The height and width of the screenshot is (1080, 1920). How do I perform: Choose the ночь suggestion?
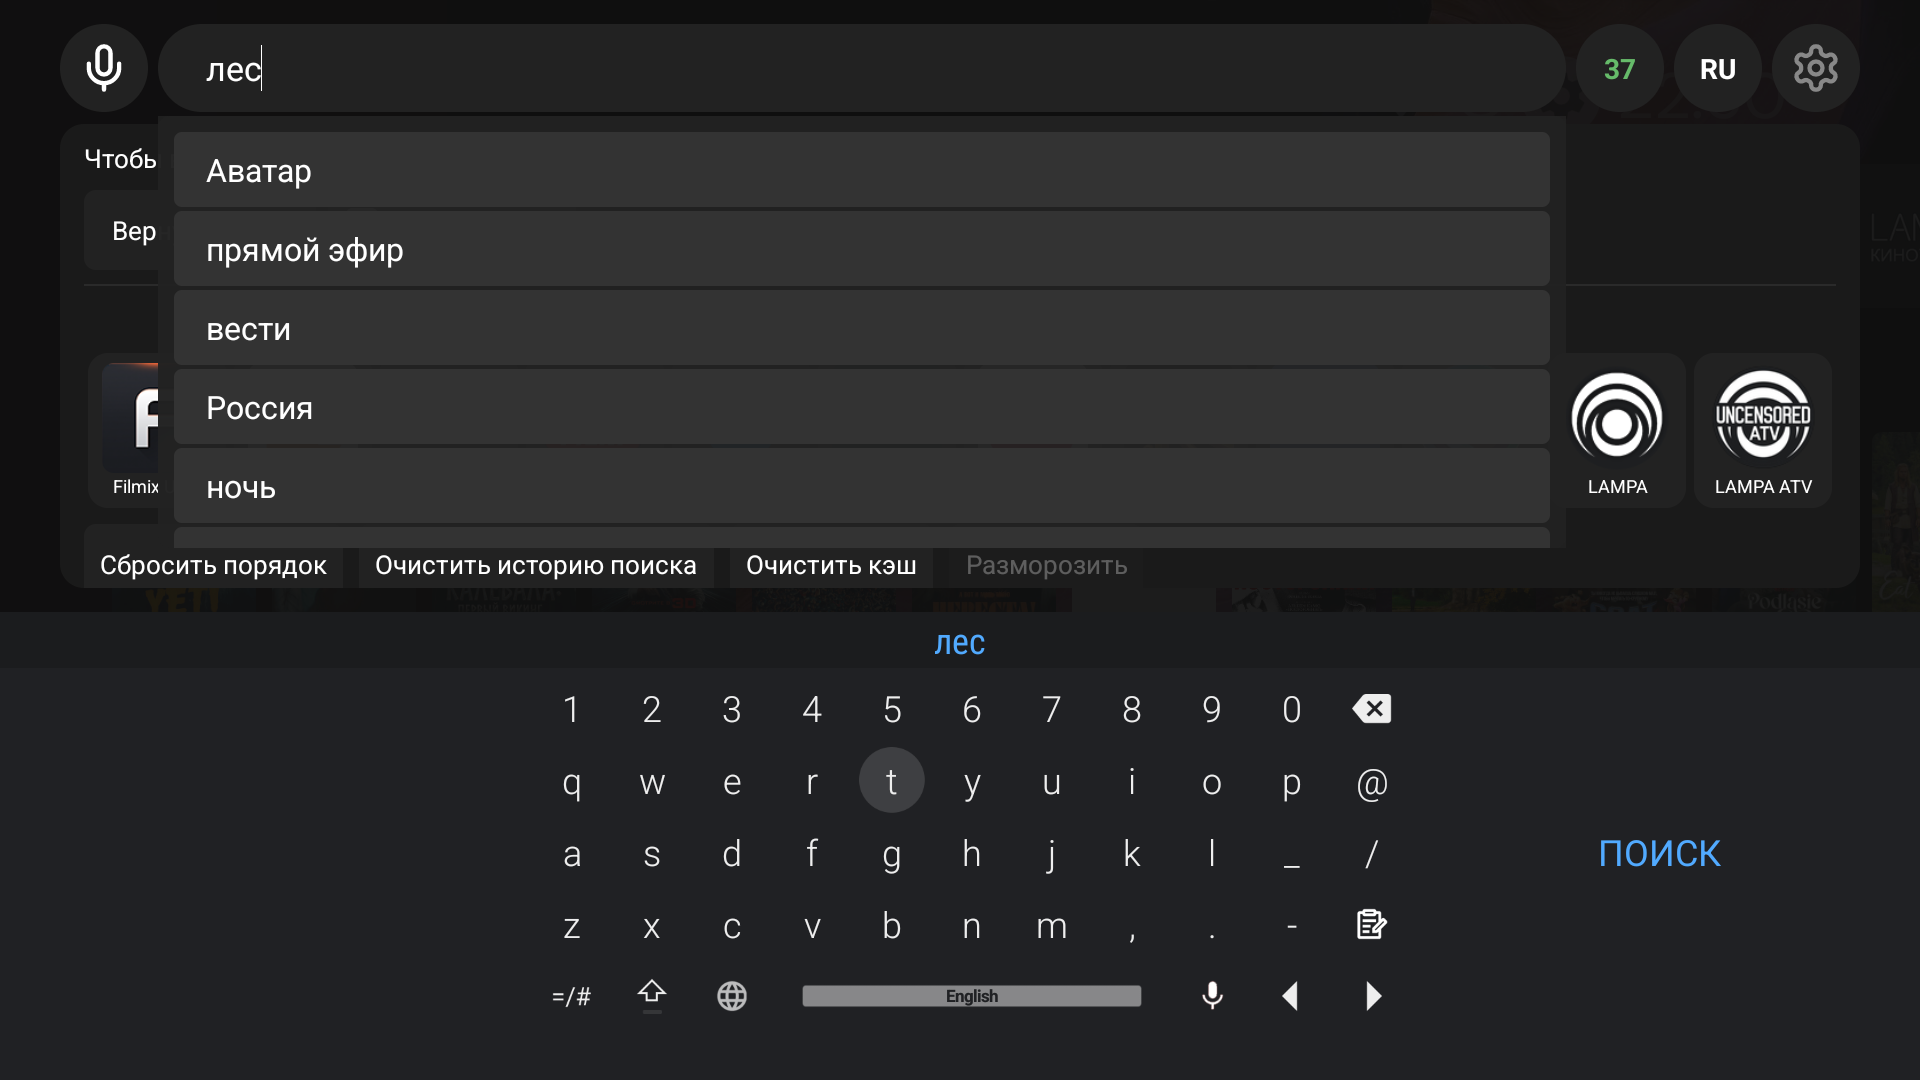pyautogui.click(x=861, y=486)
